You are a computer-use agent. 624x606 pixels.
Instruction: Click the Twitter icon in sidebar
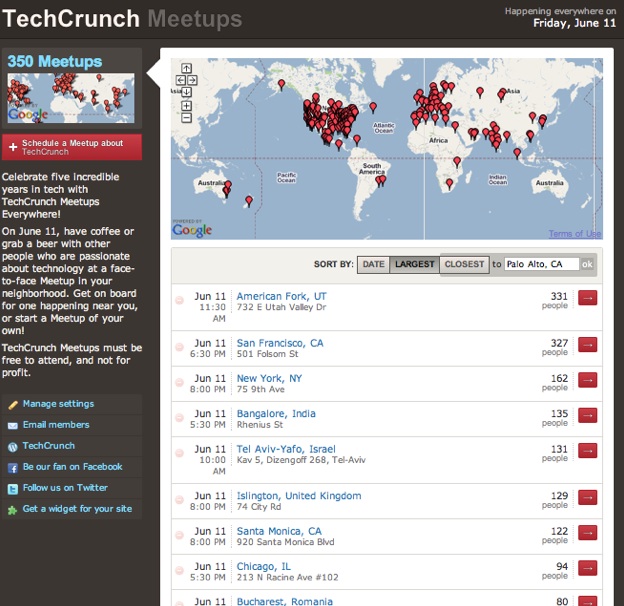point(13,489)
